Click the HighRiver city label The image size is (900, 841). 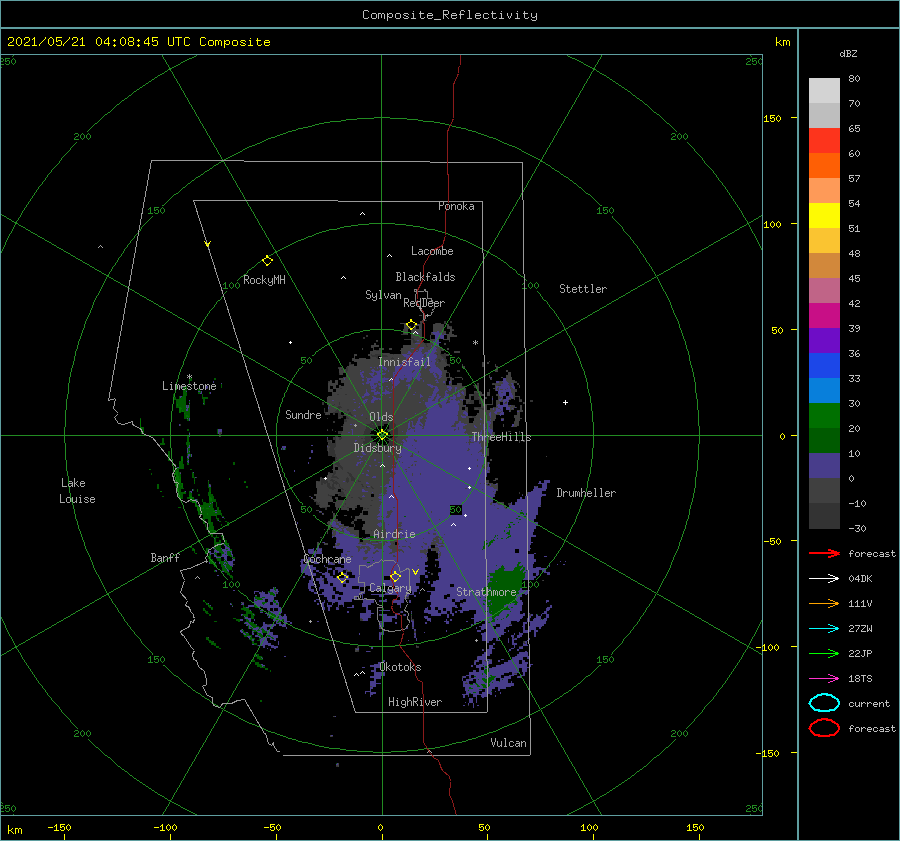(414, 702)
